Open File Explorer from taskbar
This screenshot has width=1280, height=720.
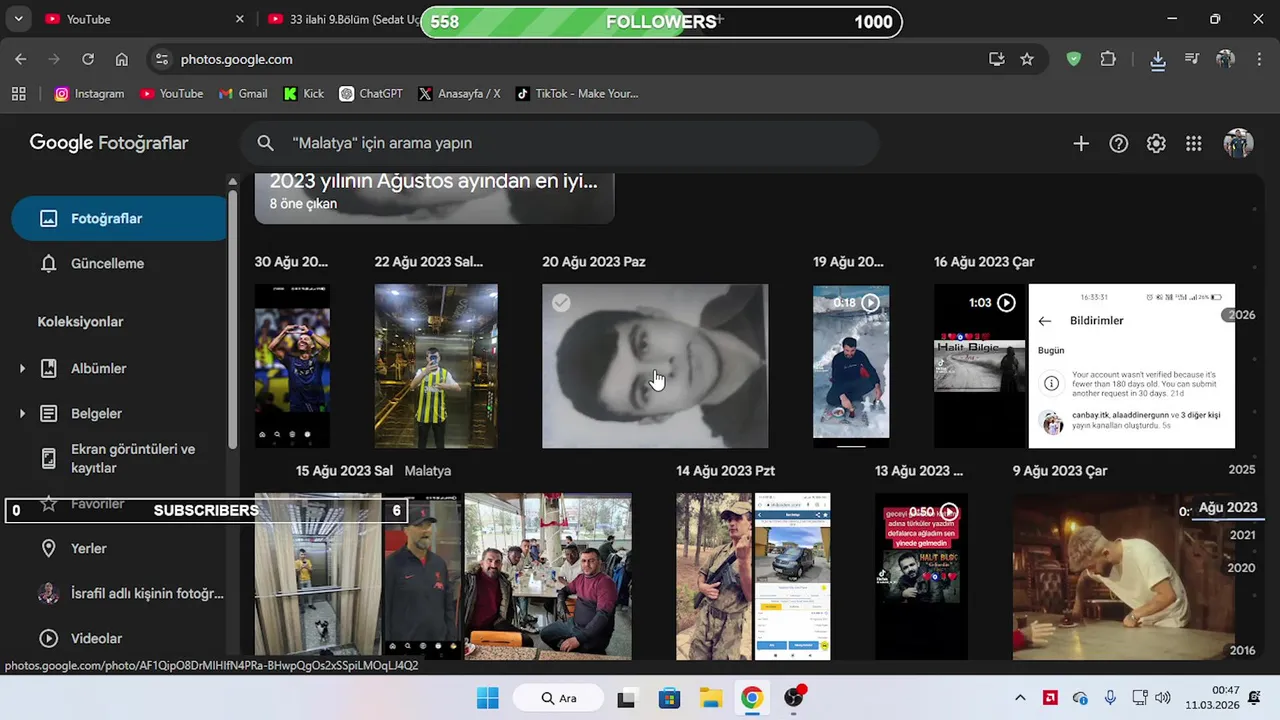point(711,698)
